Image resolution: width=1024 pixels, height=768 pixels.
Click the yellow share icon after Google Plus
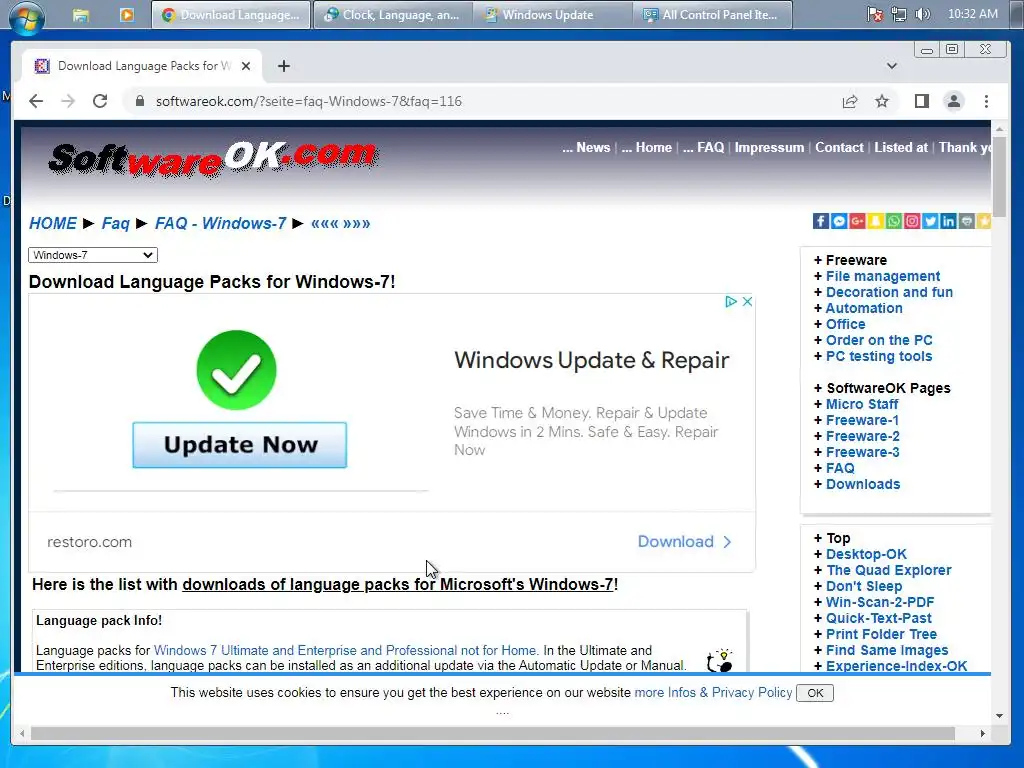(x=876, y=221)
